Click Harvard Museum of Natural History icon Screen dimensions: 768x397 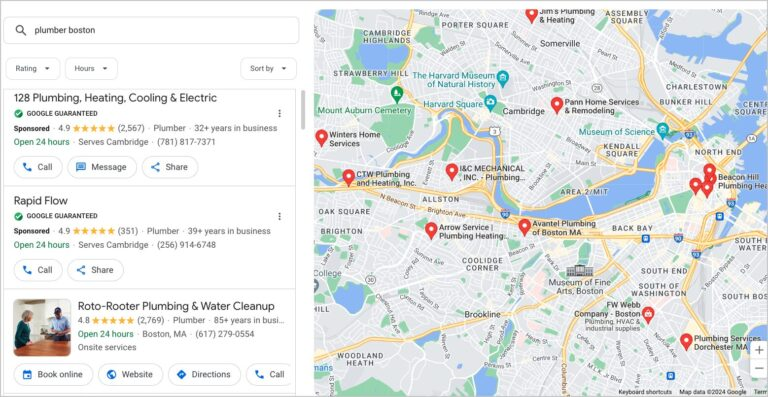[503, 77]
